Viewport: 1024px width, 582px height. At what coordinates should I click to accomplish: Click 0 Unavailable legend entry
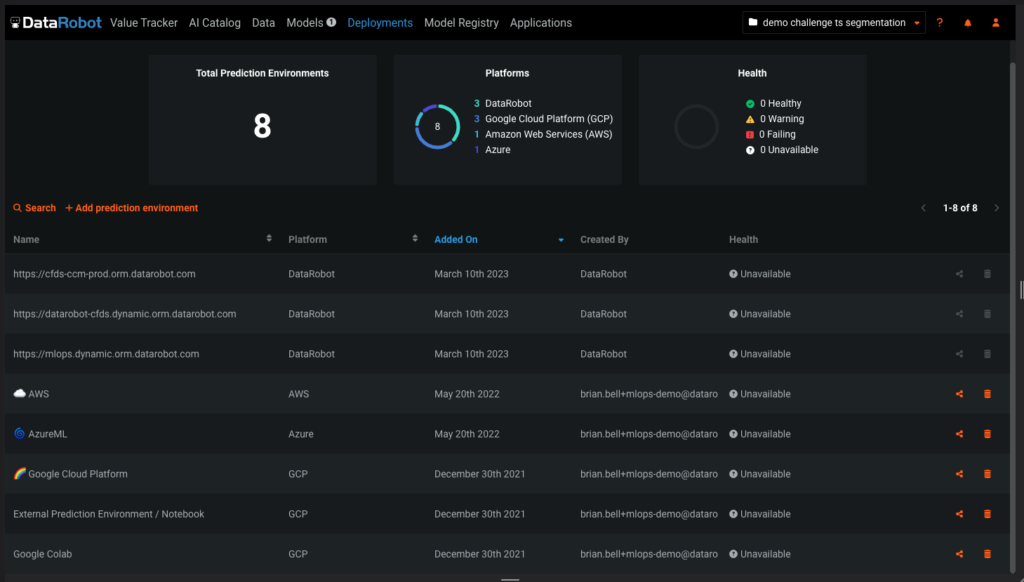[x=782, y=150]
